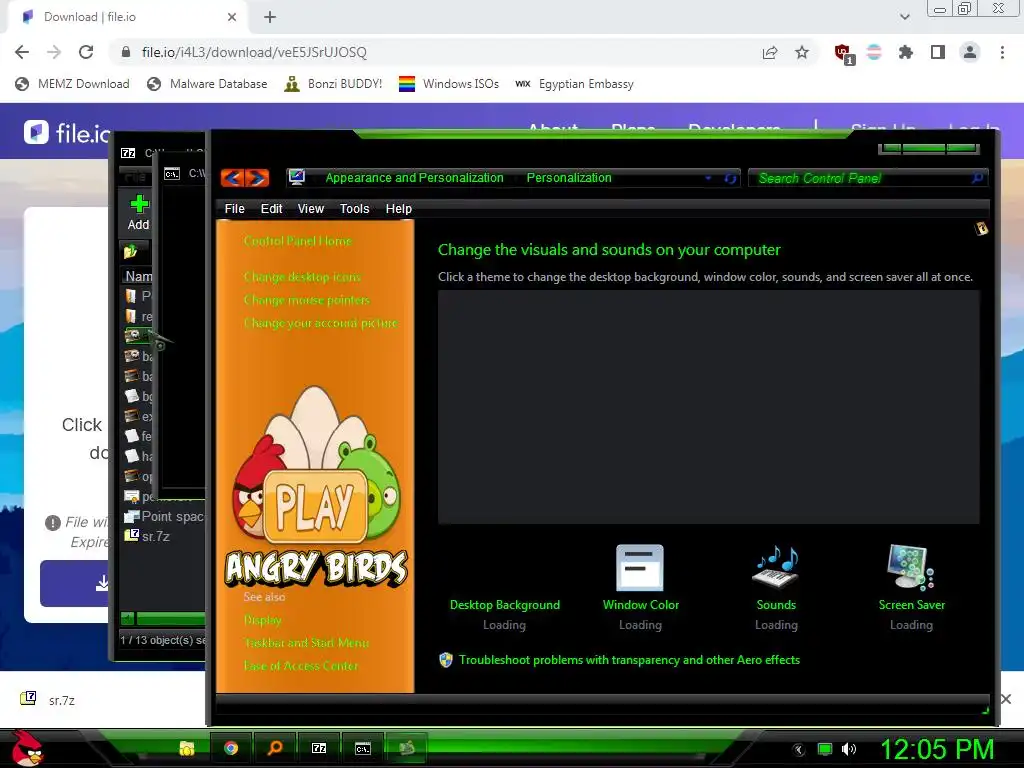Open the View menu in Control Panel

point(311,208)
